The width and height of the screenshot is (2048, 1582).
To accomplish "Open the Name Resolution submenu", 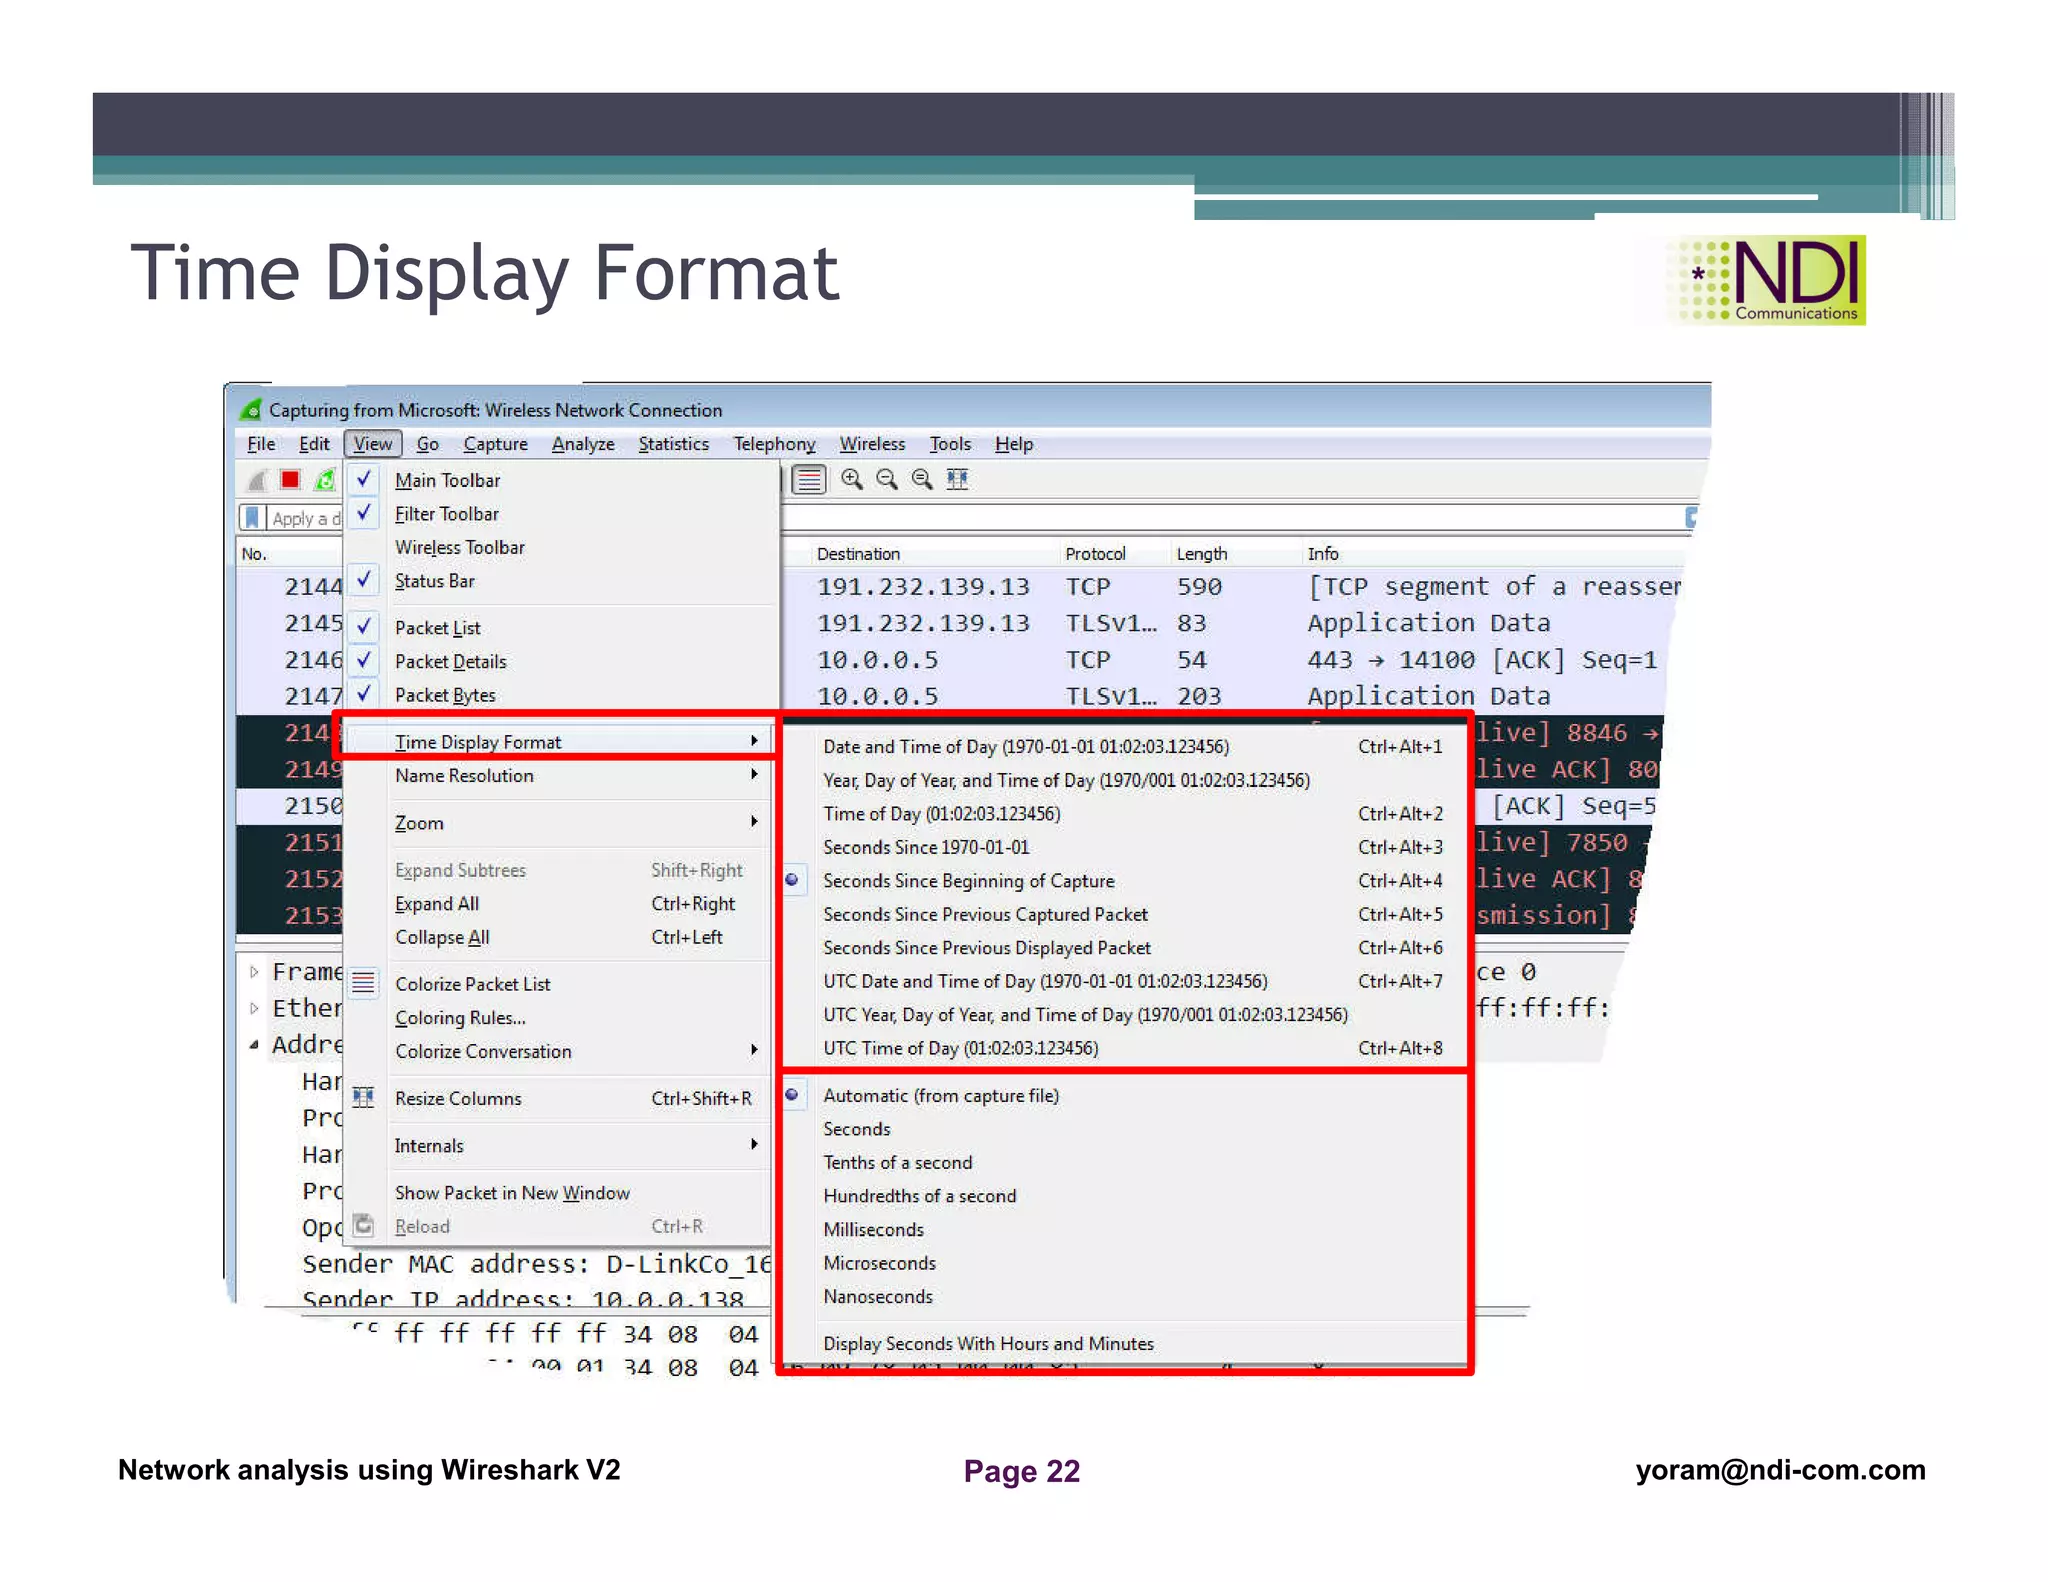I will point(558,775).
